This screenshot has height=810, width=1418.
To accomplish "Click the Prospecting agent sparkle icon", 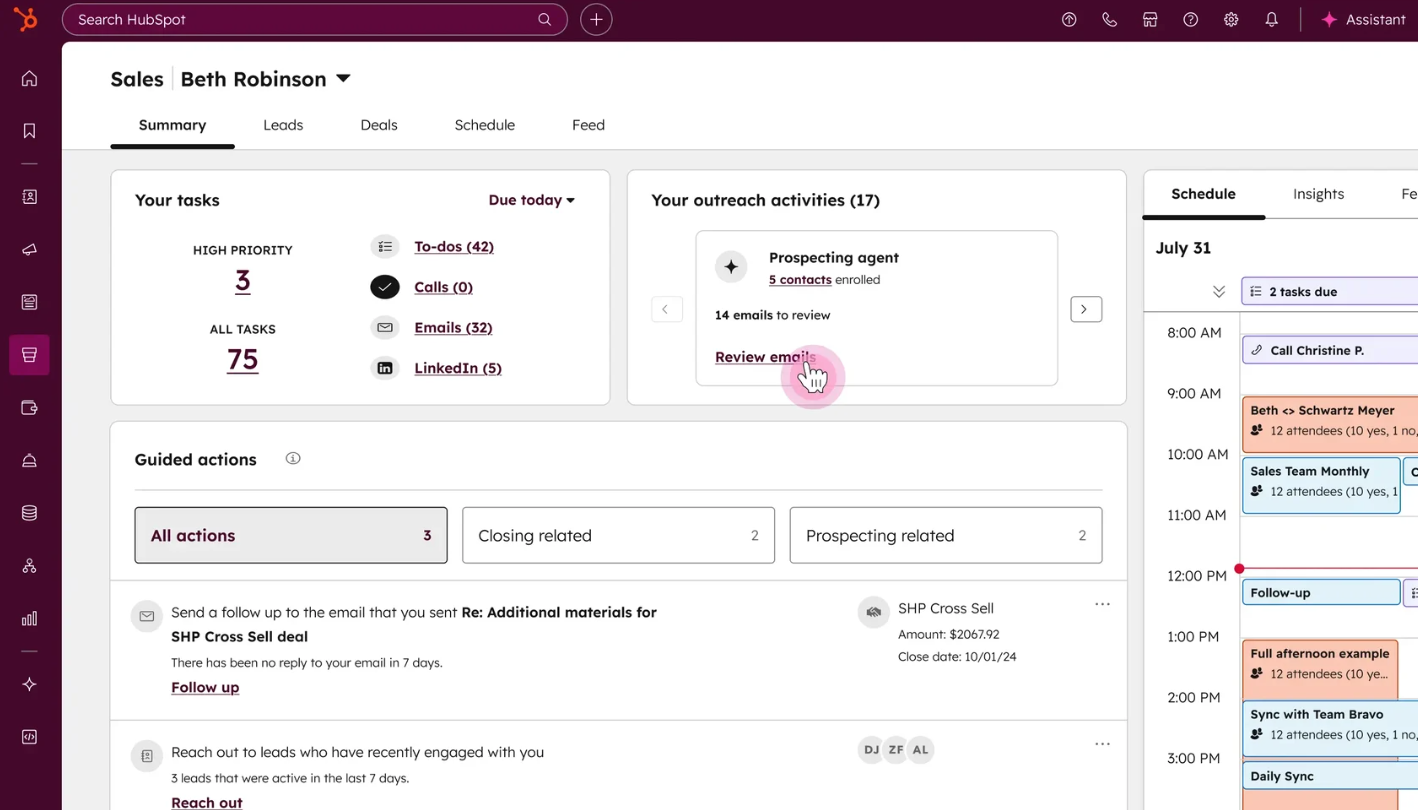I will [x=731, y=267].
